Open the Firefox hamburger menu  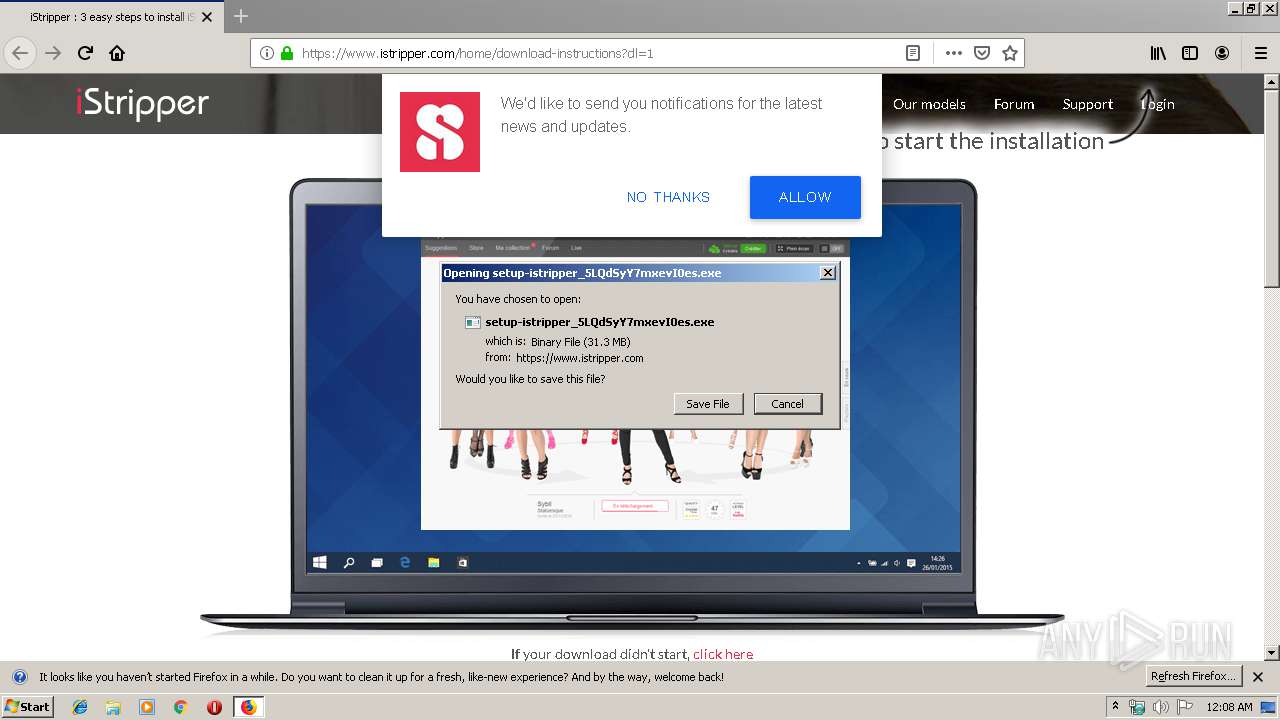coord(1260,53)
